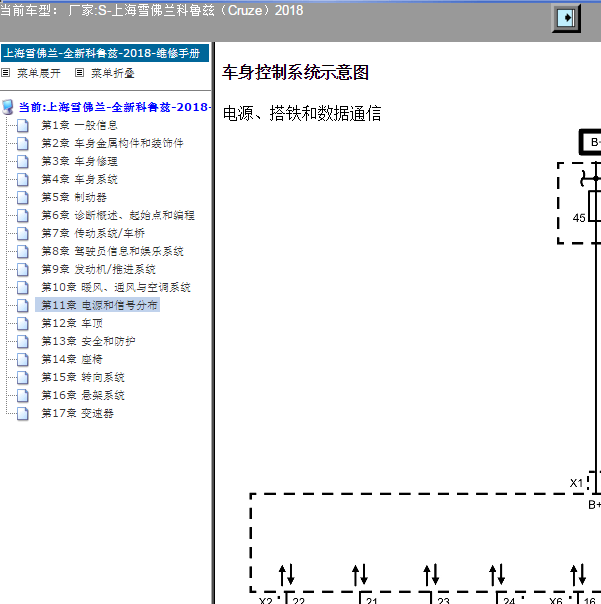Click the page icon of 第2章
The image size is (601, 604).
(23, 144)
